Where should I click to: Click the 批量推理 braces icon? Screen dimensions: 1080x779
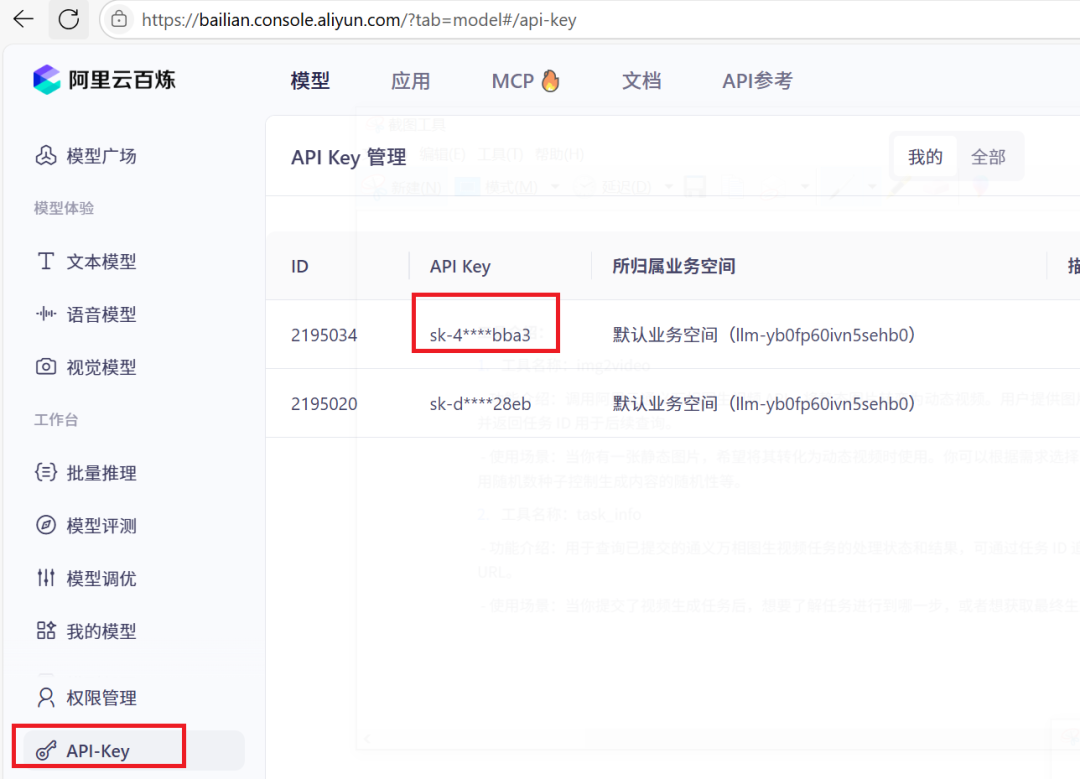[x=45, y=472]
